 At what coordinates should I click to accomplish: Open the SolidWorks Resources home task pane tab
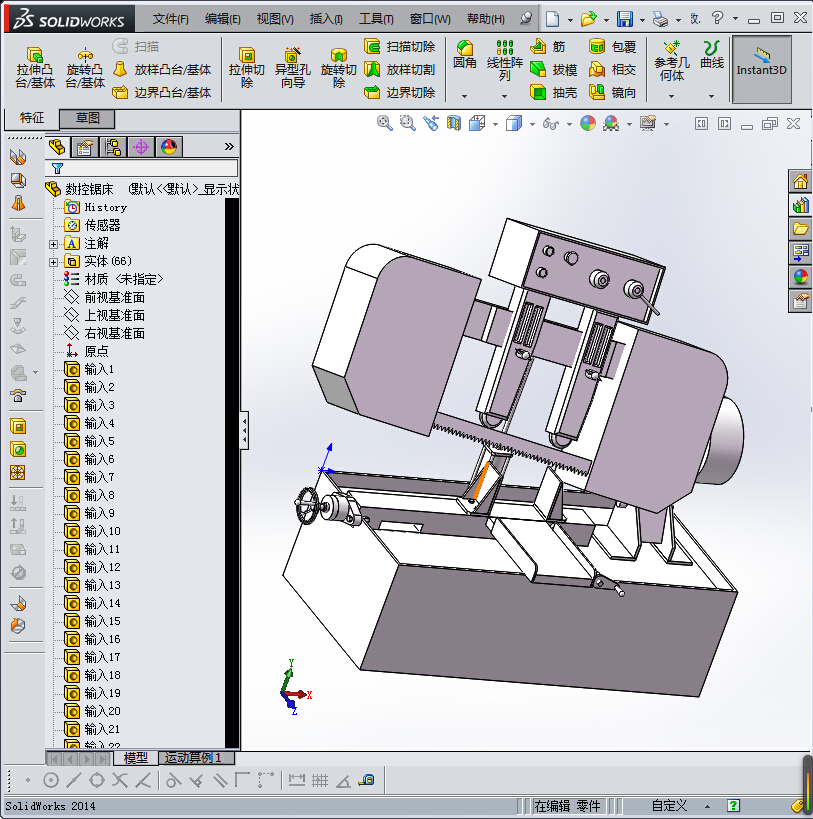pyautogui.click(x=800, y=182)
